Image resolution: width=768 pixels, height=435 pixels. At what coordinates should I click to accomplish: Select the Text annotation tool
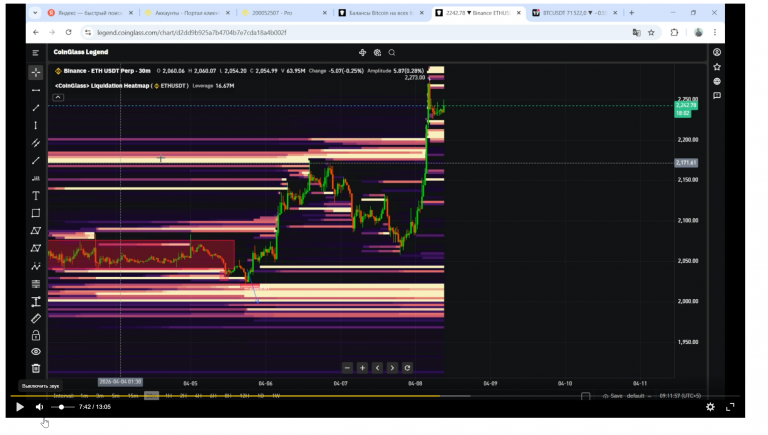tap(36, 196)
